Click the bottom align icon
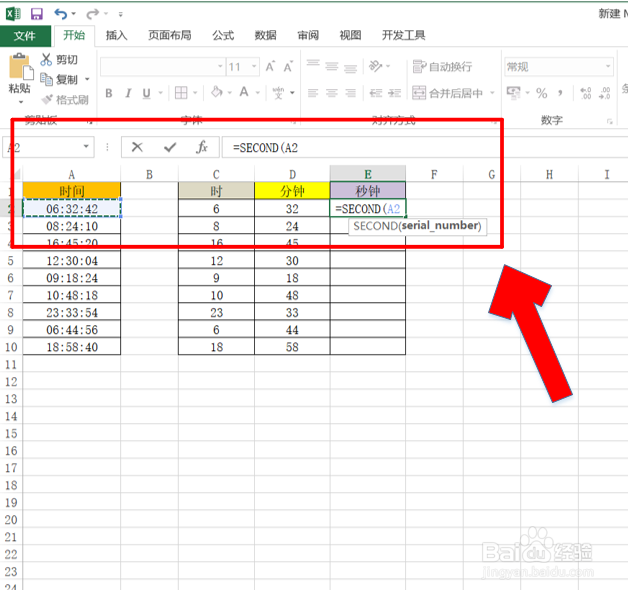 point(350,67)
